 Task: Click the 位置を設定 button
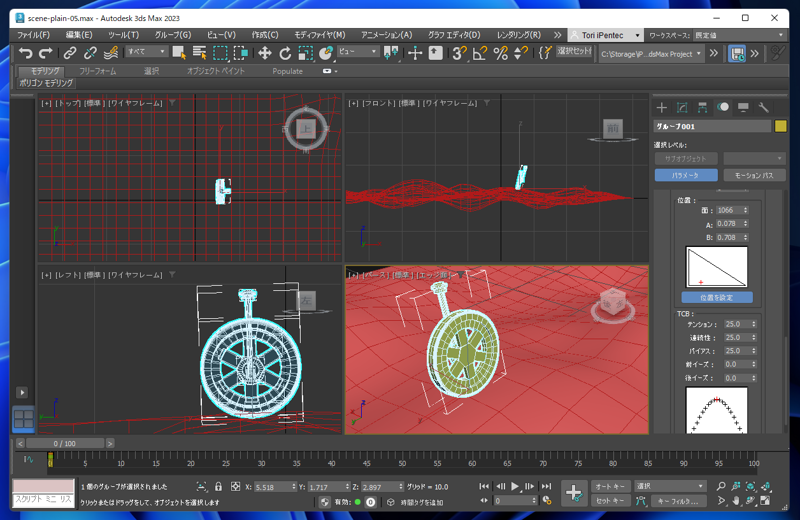click(x=717, y=298)
